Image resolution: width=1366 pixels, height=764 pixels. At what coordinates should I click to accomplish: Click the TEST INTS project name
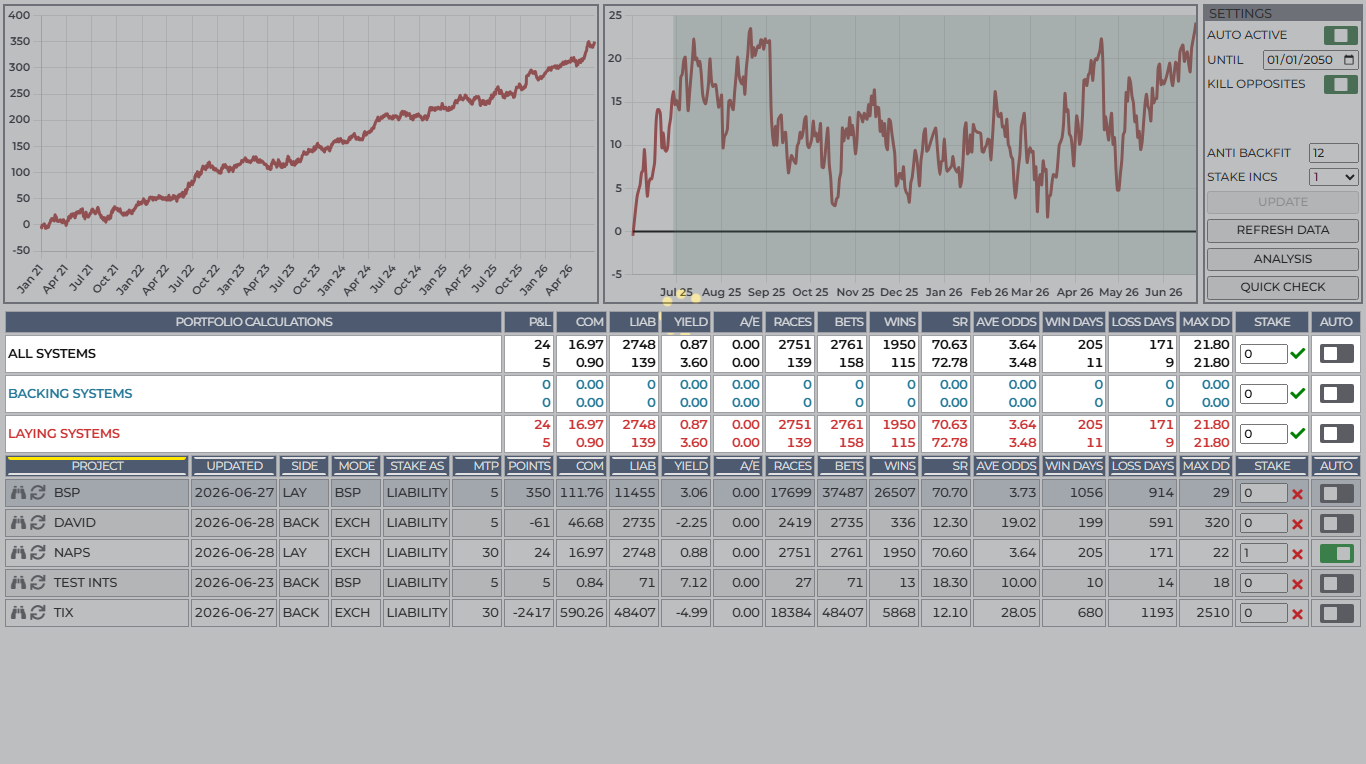coord(85,583)
